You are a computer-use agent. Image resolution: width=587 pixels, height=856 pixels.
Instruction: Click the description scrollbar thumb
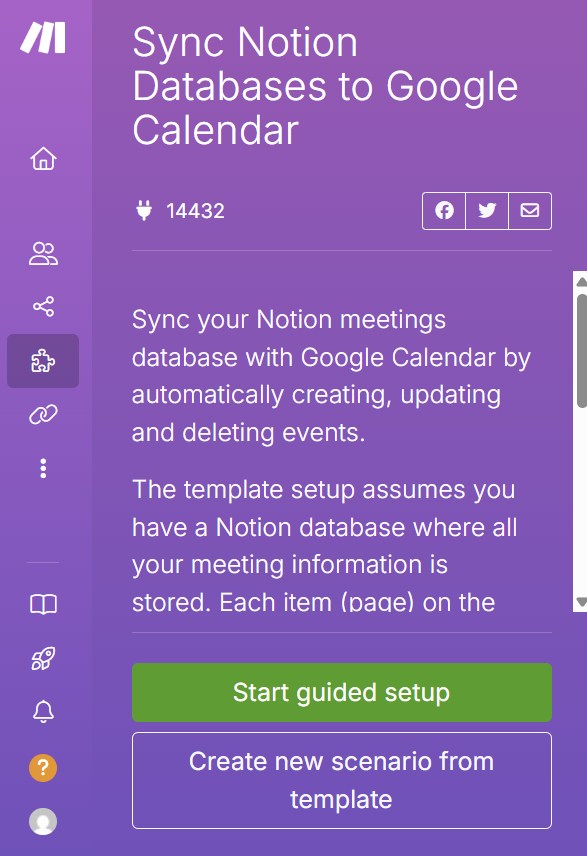tap(582, 351)
